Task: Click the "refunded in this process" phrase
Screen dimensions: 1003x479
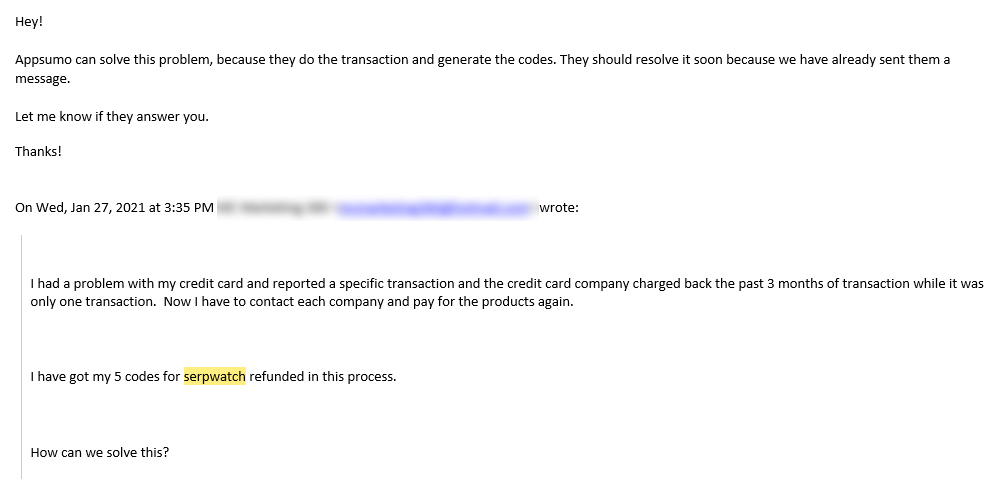Action: coord(322,377)
